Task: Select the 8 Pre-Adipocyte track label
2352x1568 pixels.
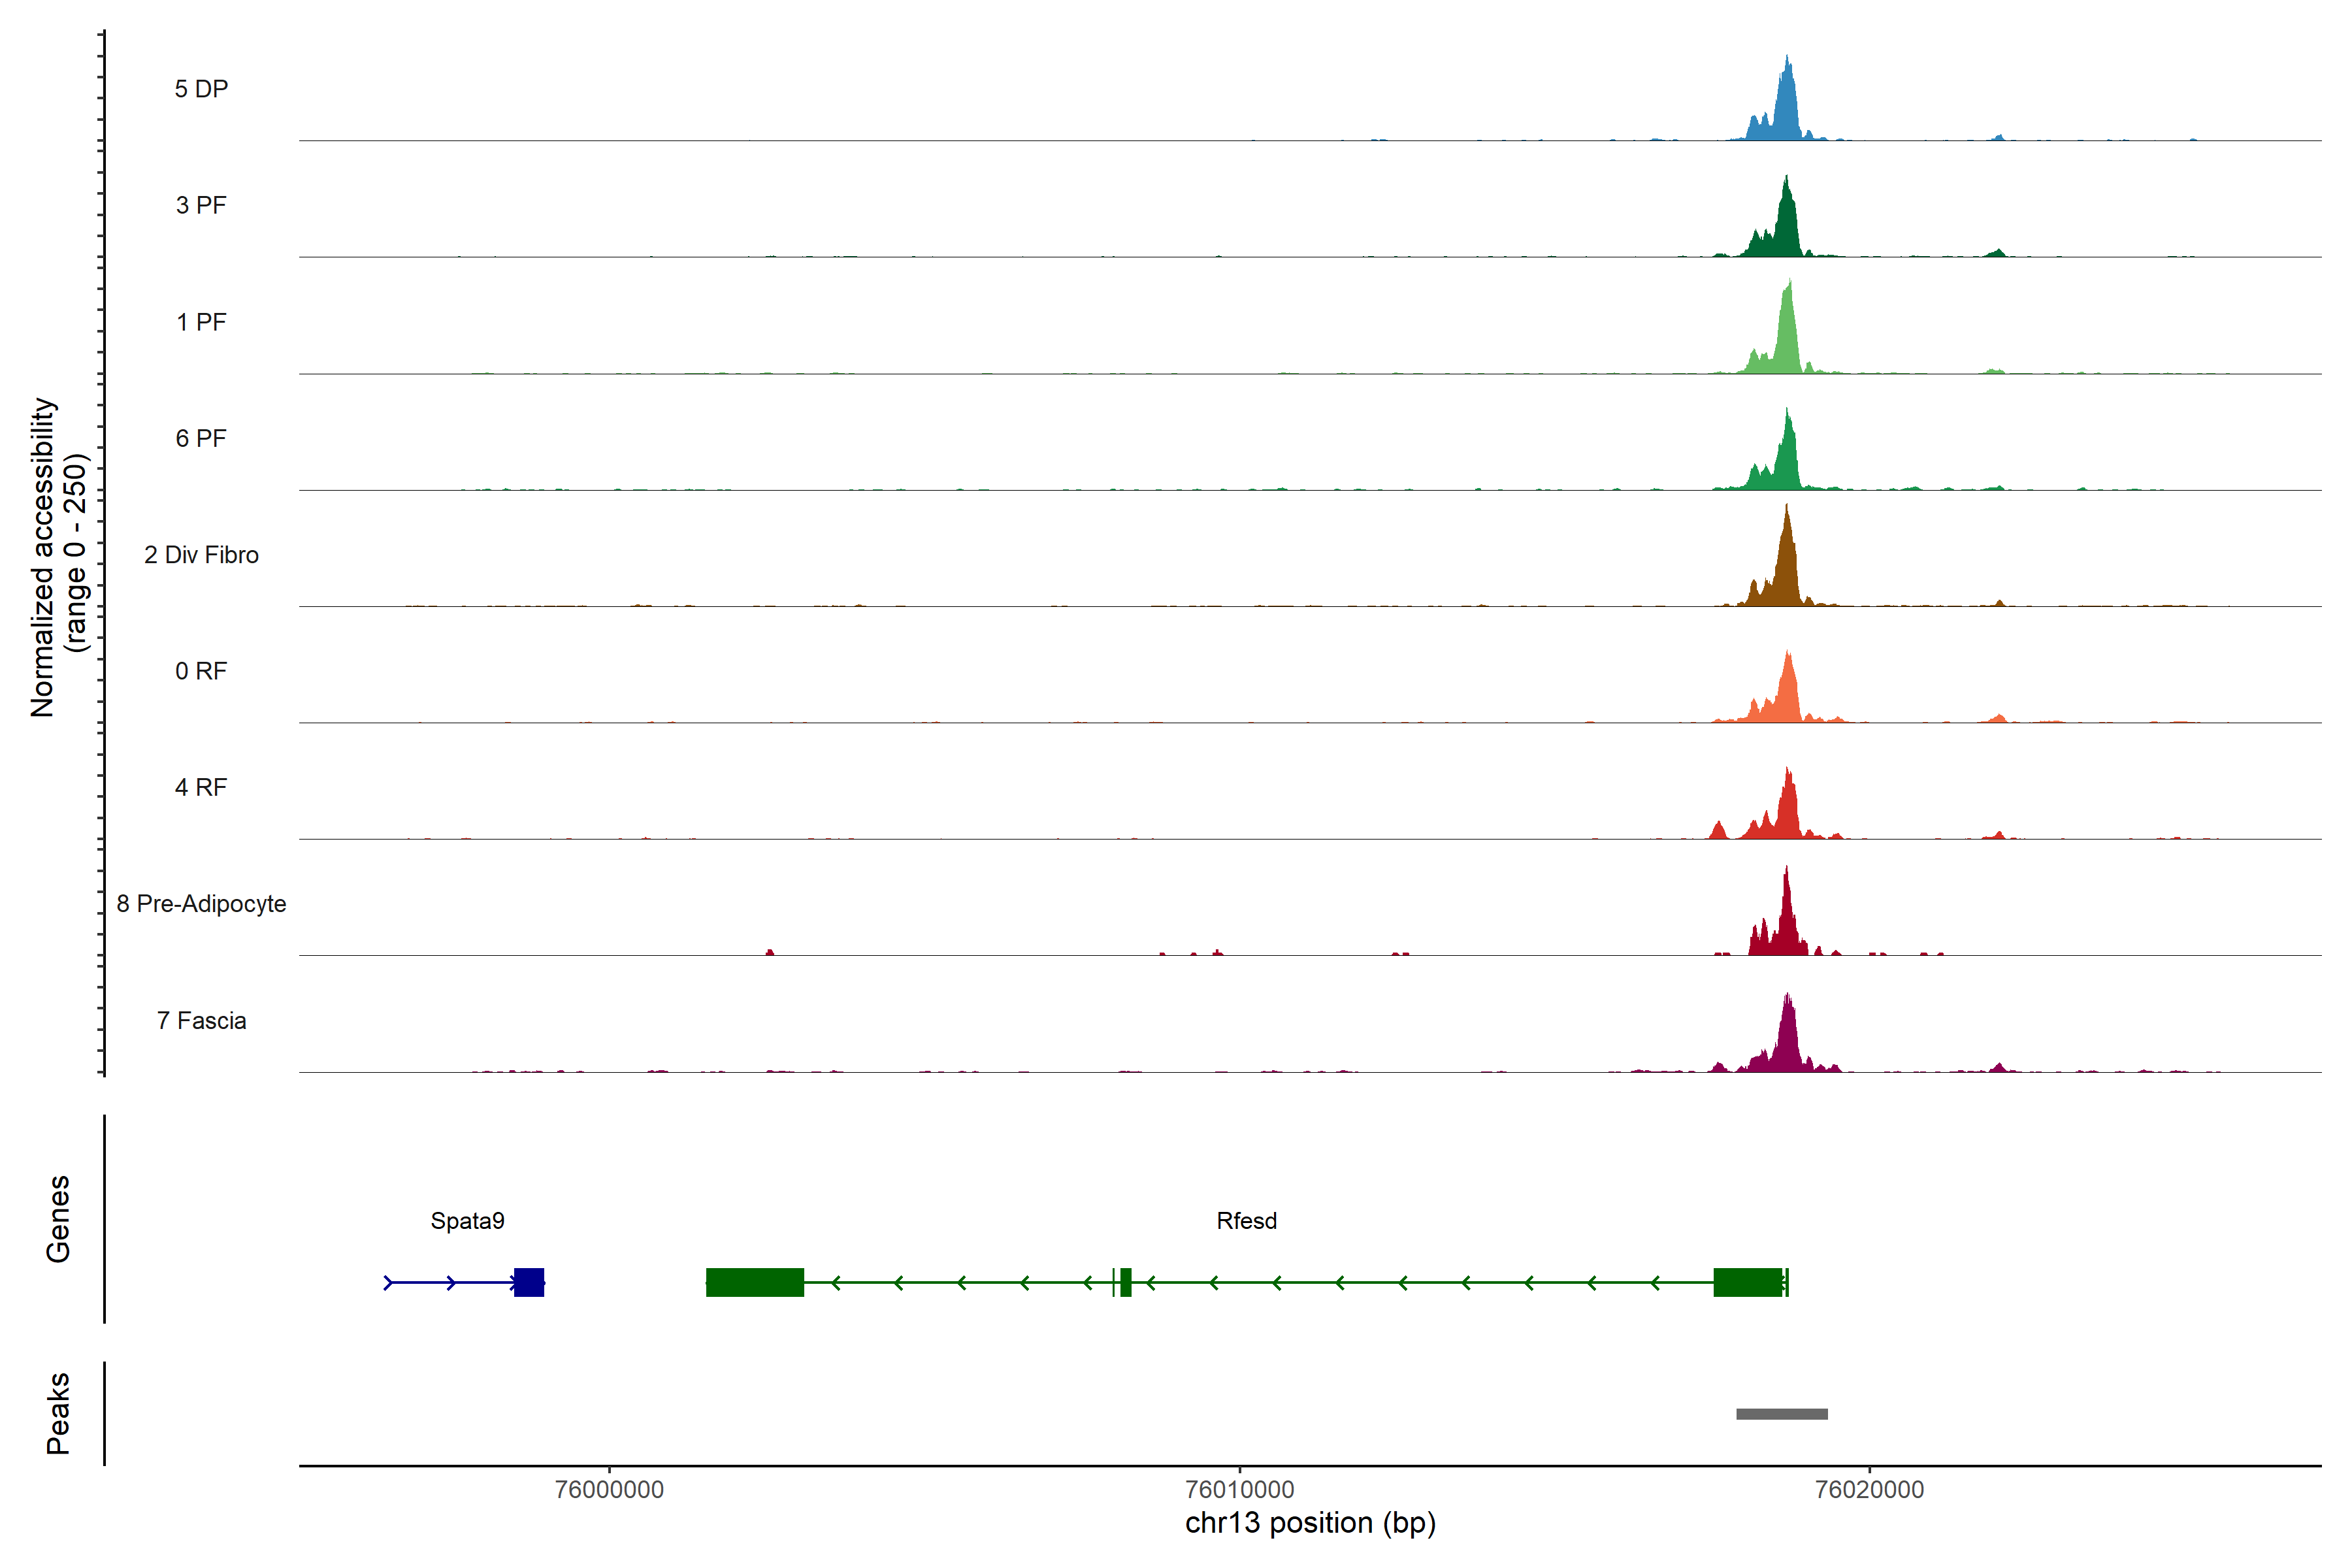Action: click(x=201, y=904)
